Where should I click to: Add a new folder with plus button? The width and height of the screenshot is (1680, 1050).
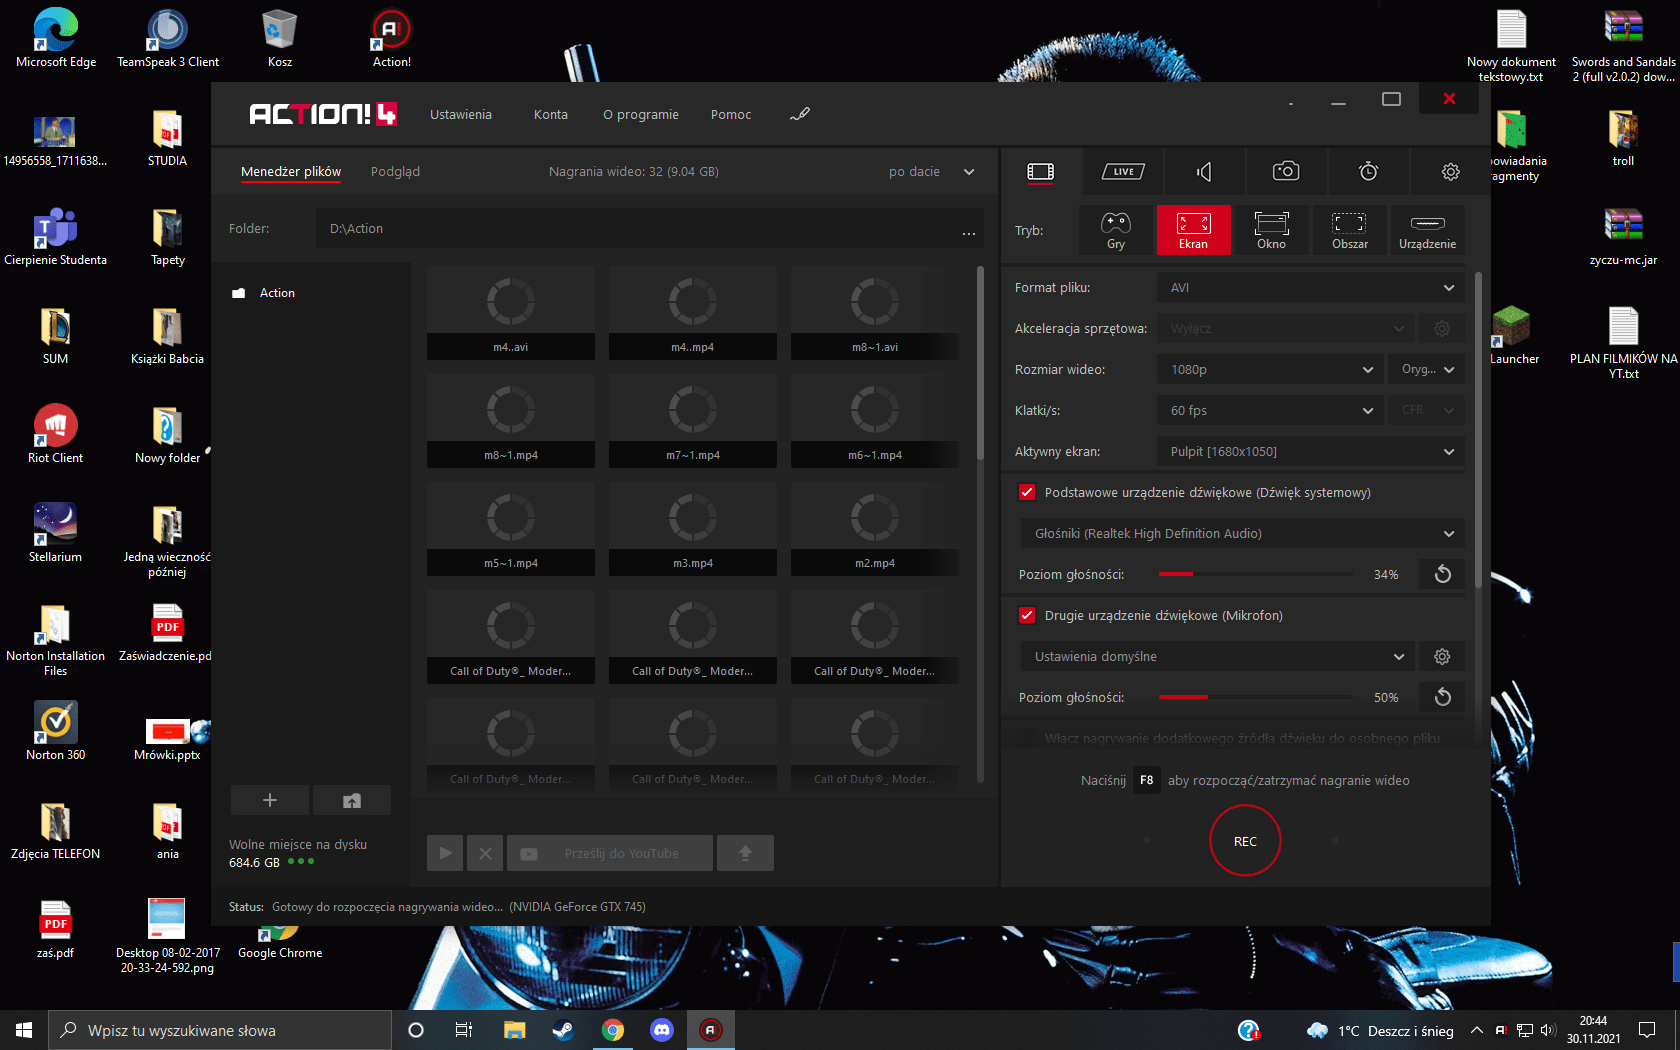[x=269, y=800]
